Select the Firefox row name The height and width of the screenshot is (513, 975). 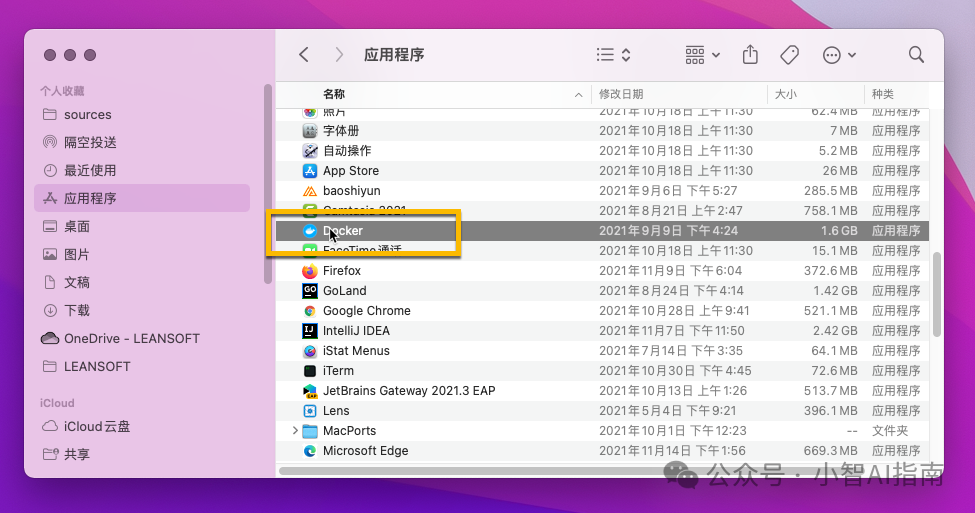(x=341, y=270)
